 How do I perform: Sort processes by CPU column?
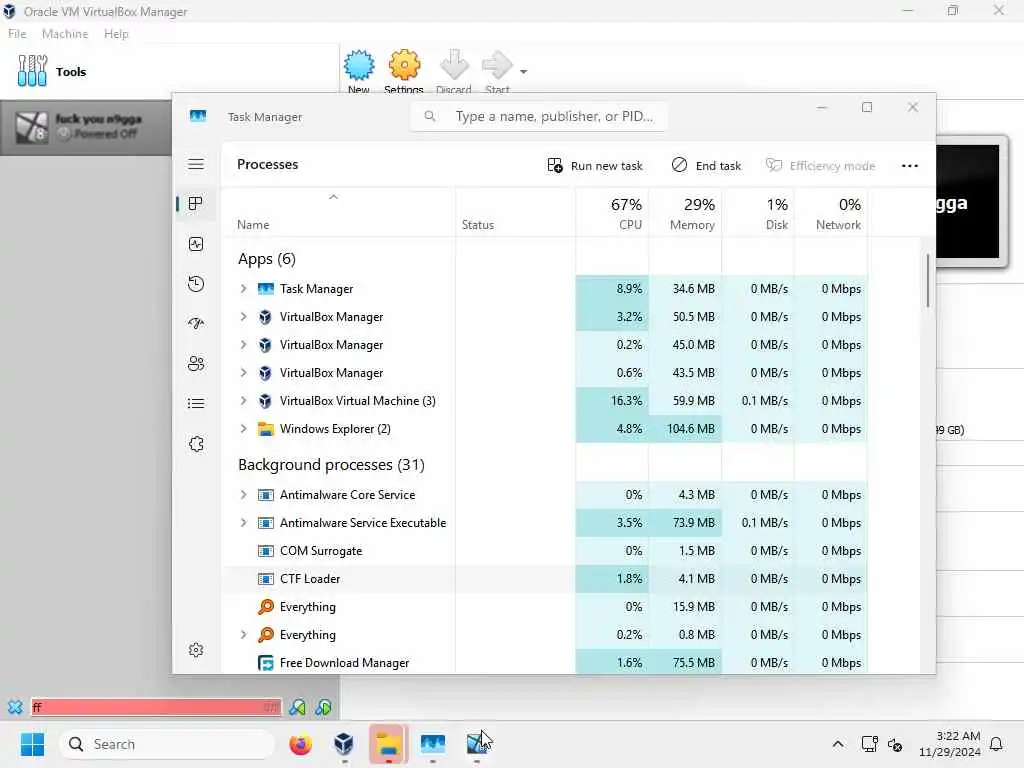coord(613,213)
